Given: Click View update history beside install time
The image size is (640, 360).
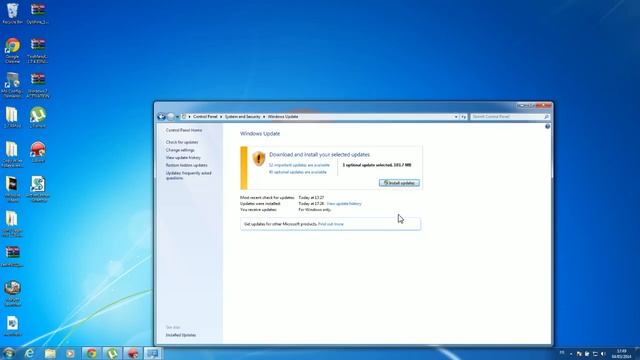Looking at the screenshot, I should 344,204.
